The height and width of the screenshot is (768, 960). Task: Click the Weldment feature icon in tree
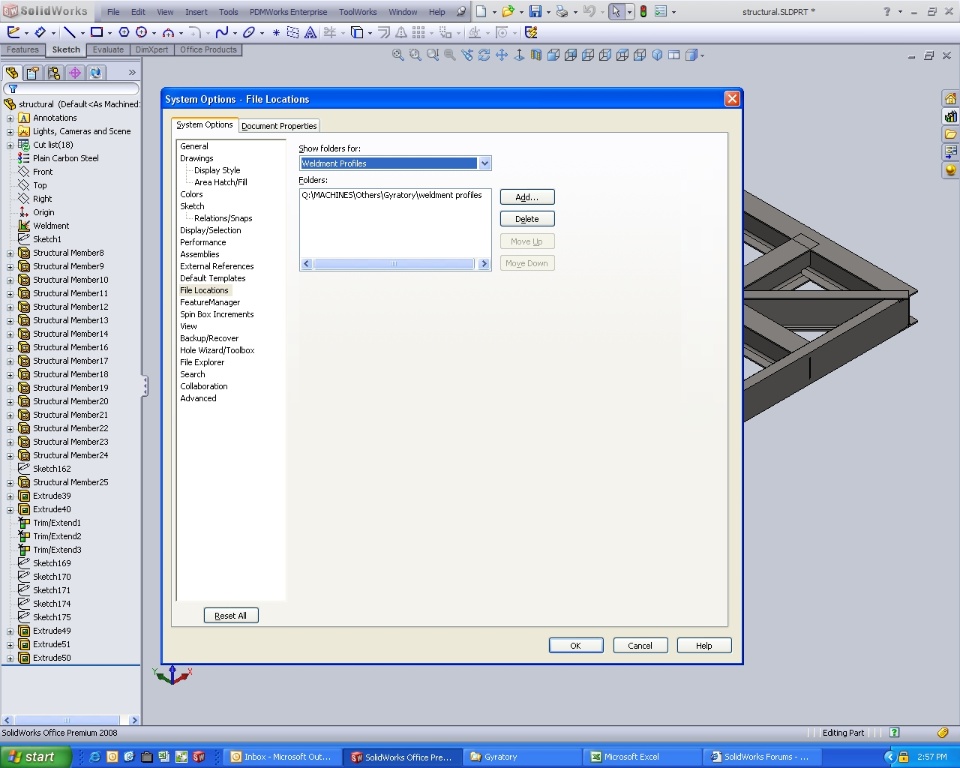click(x=25, y=226)
